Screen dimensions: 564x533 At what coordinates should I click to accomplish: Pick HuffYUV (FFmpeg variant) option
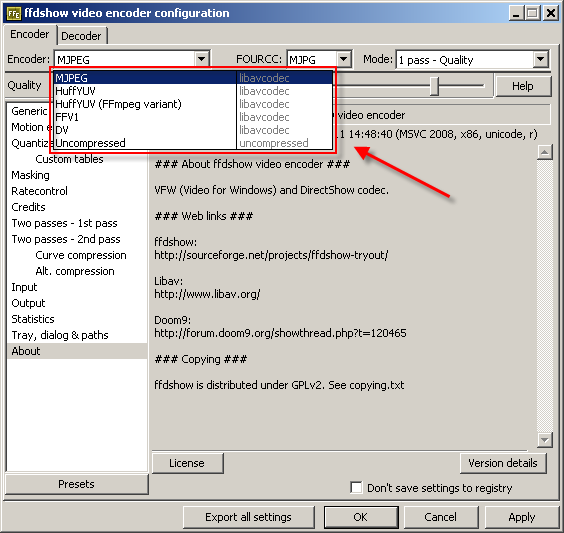[193, 104]
